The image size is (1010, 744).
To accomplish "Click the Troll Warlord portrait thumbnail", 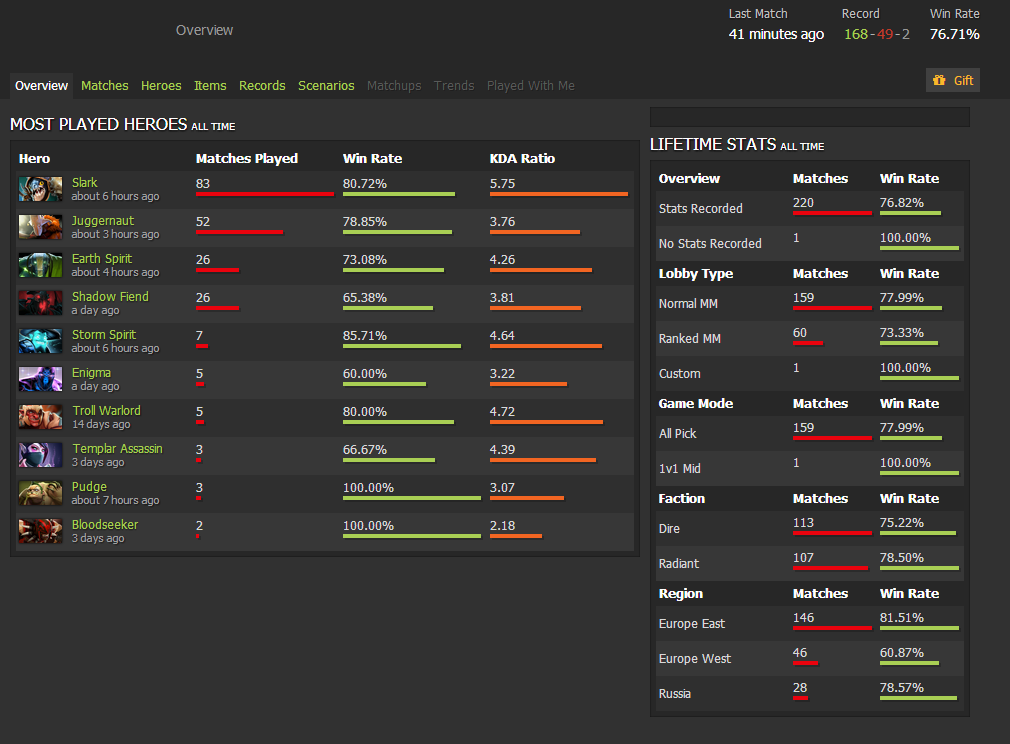I will (40, 417).
